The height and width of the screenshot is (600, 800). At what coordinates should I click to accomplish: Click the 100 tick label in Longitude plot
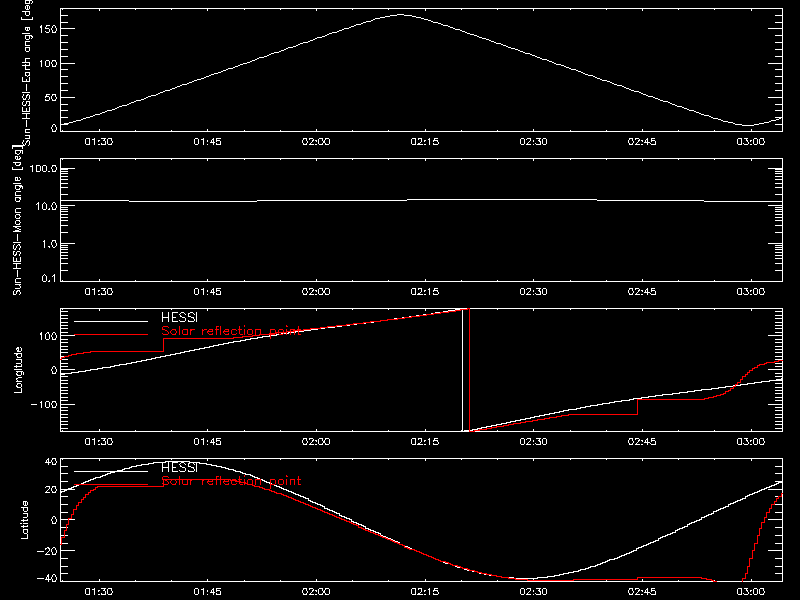[x=48, y=336]
